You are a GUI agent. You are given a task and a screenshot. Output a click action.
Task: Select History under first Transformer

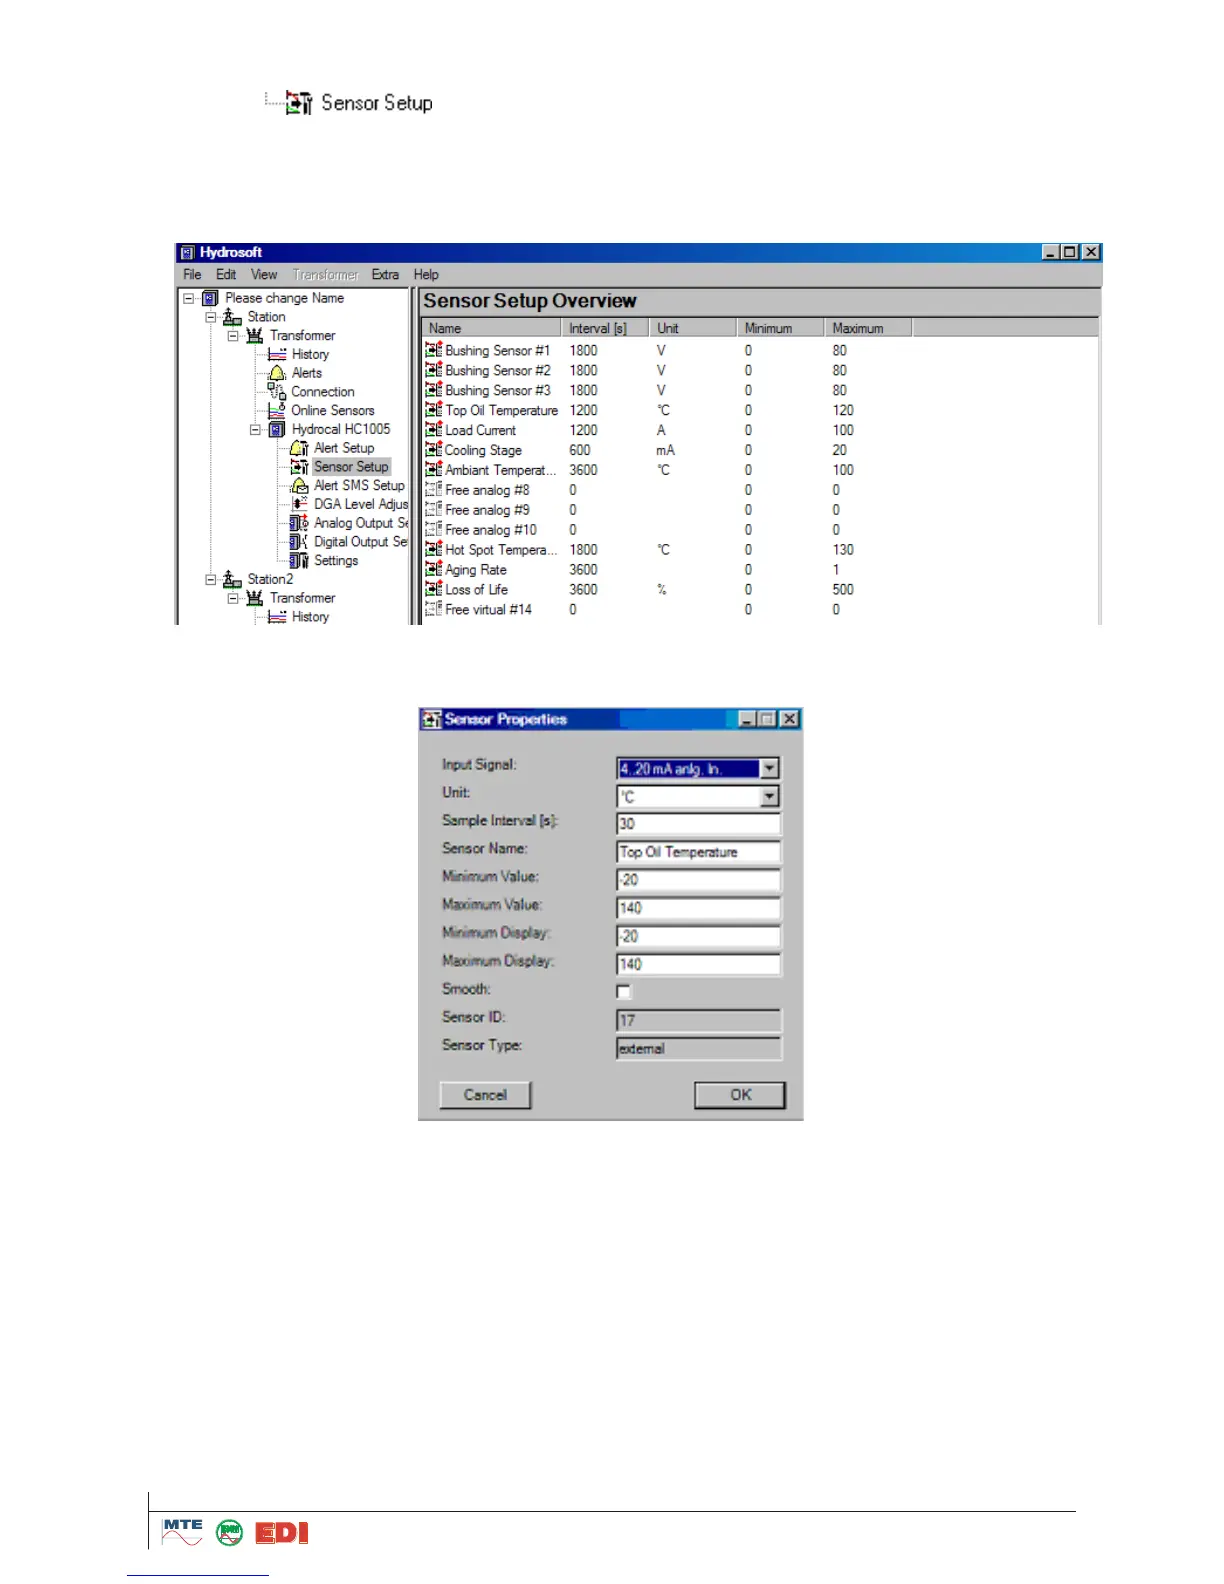pyautogui.click(x=310, y=354)
